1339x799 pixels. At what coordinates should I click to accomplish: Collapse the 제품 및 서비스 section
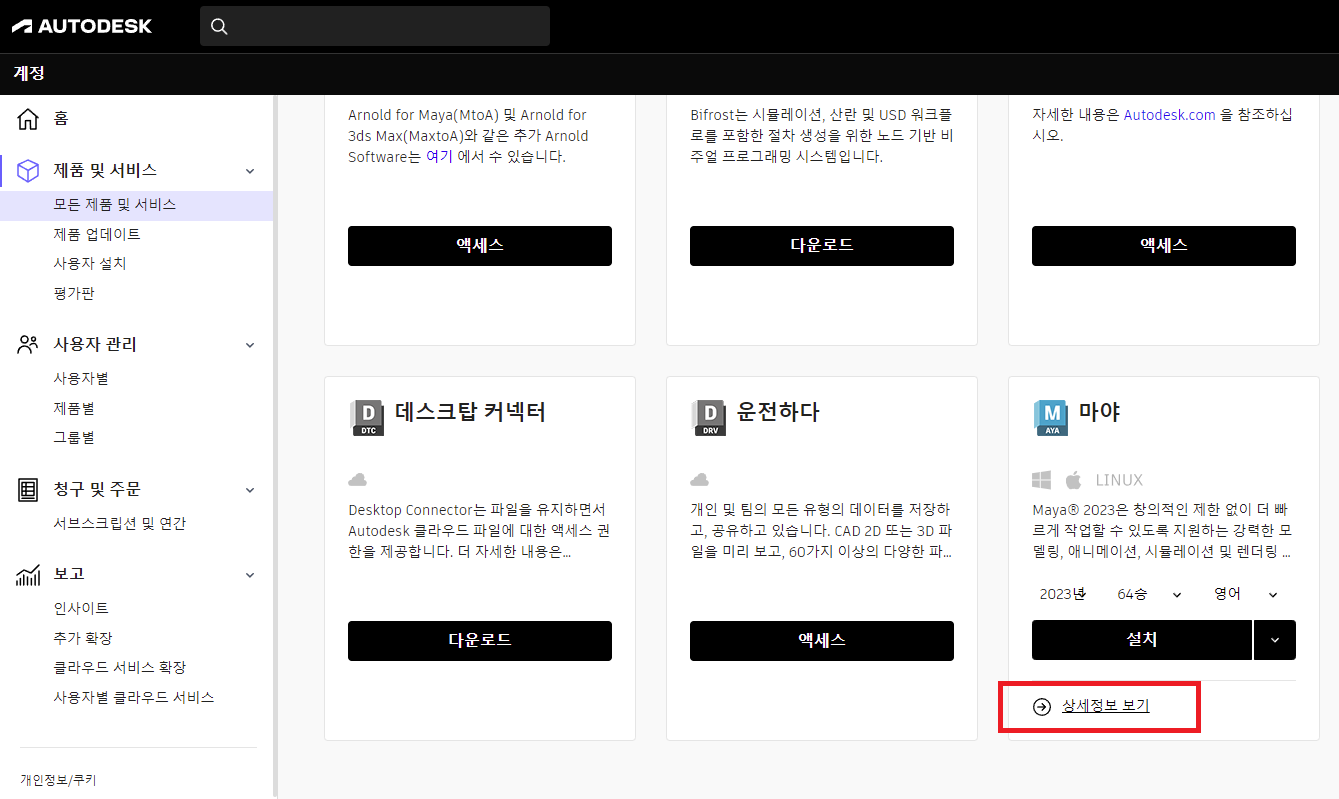pyautogui.click(x=250, y=171)
